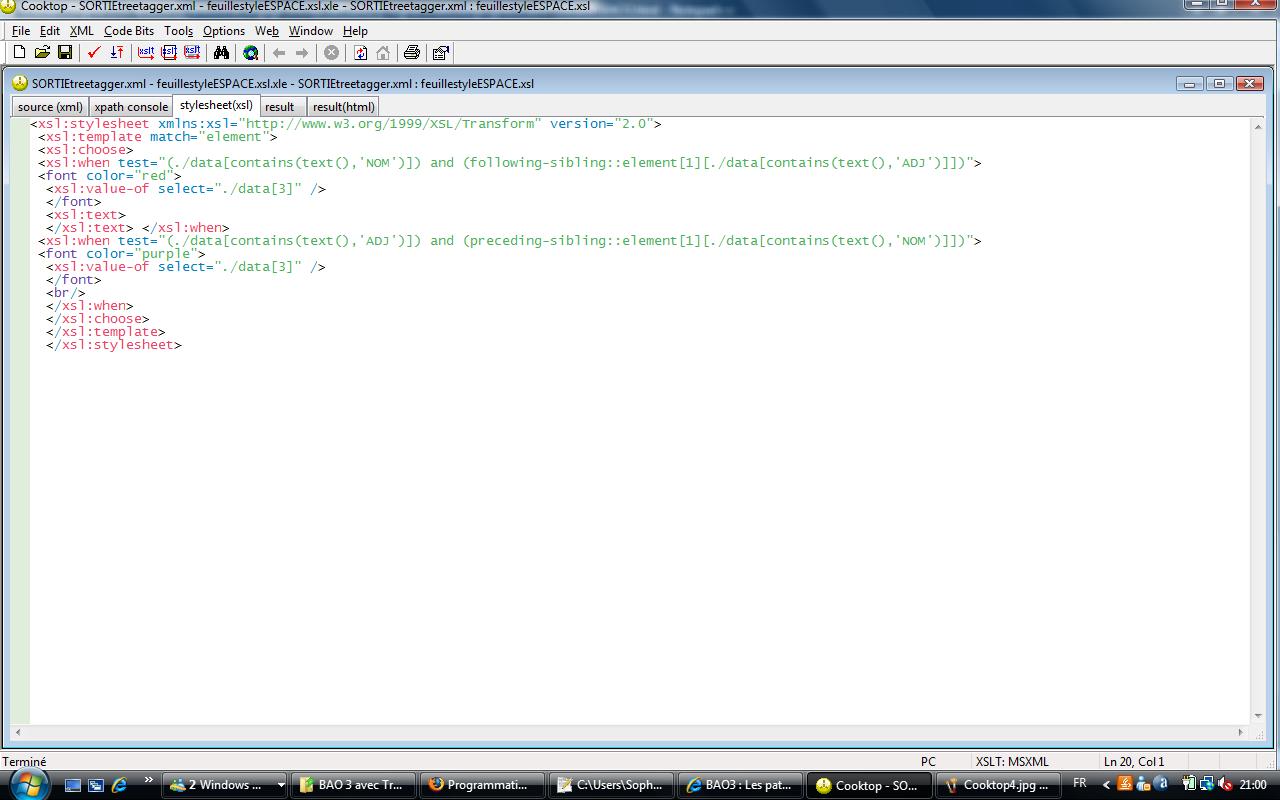Click the <br/> line in the stylesheet
This screenshot has height=800, width=1280.
[66, 293]
